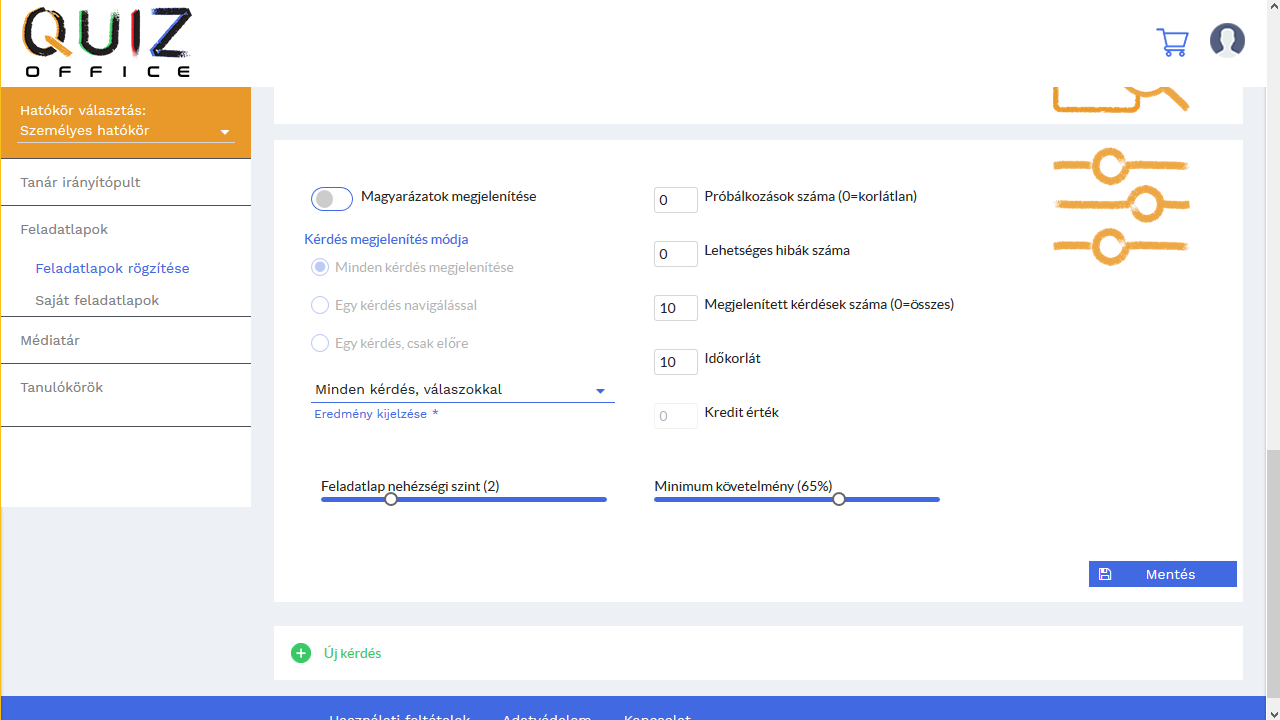The image size is (1280, 720).
Task: Select Egy kérdés navigálással option
Action: (x=320, y=306)
